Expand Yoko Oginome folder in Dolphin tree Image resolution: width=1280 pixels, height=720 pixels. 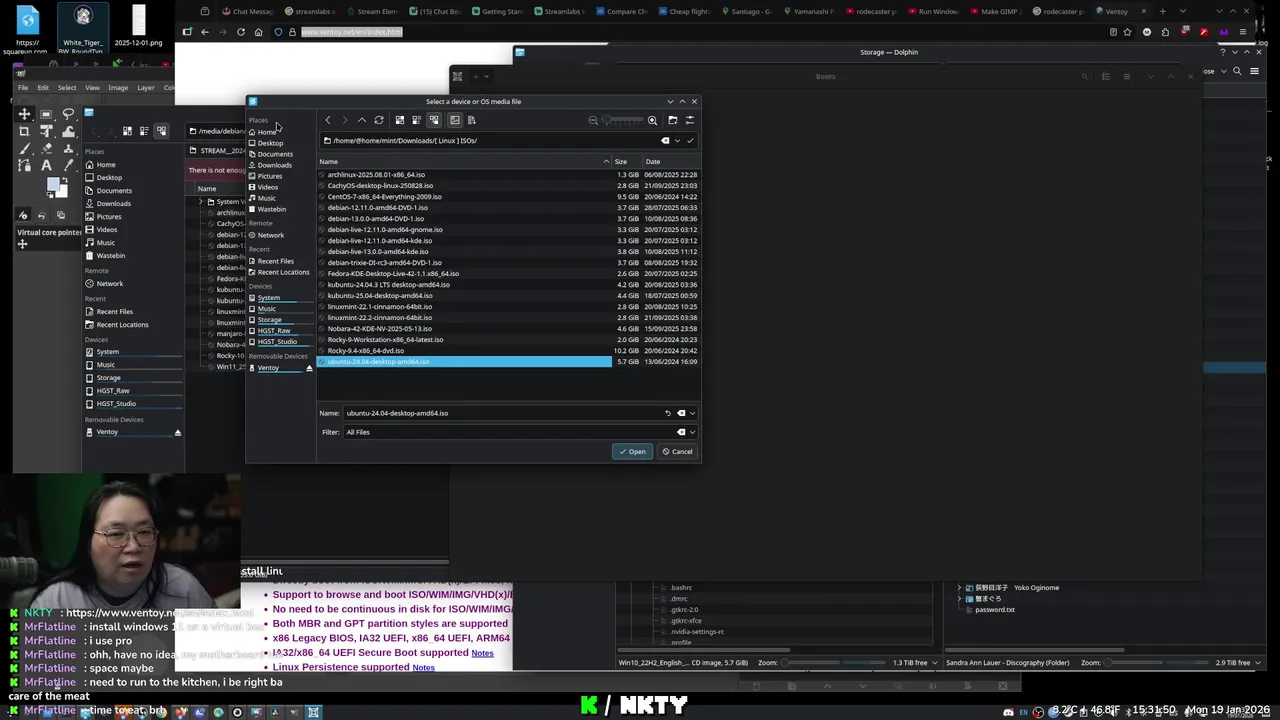[960, 588]
